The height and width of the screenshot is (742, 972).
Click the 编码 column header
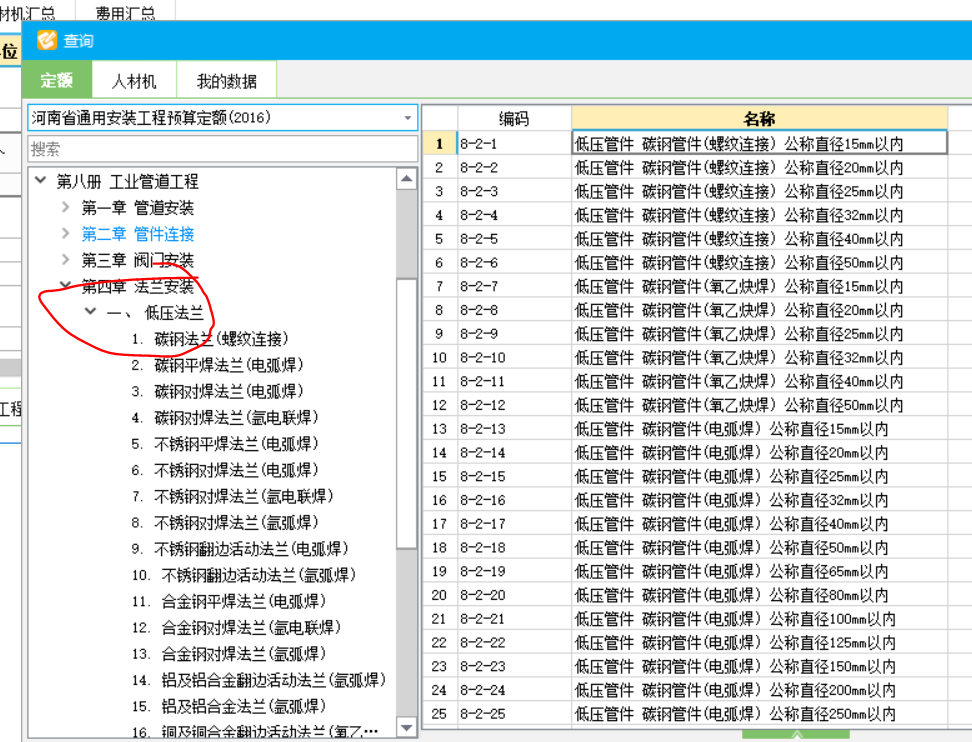click(514, 118)
